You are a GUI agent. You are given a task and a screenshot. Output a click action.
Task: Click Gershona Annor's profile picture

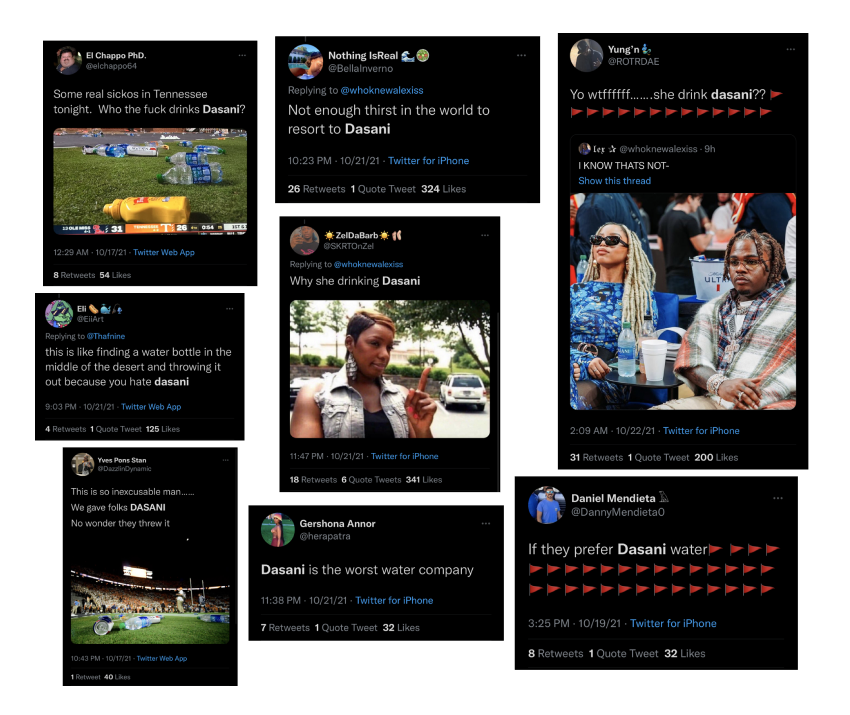(278, 530)
